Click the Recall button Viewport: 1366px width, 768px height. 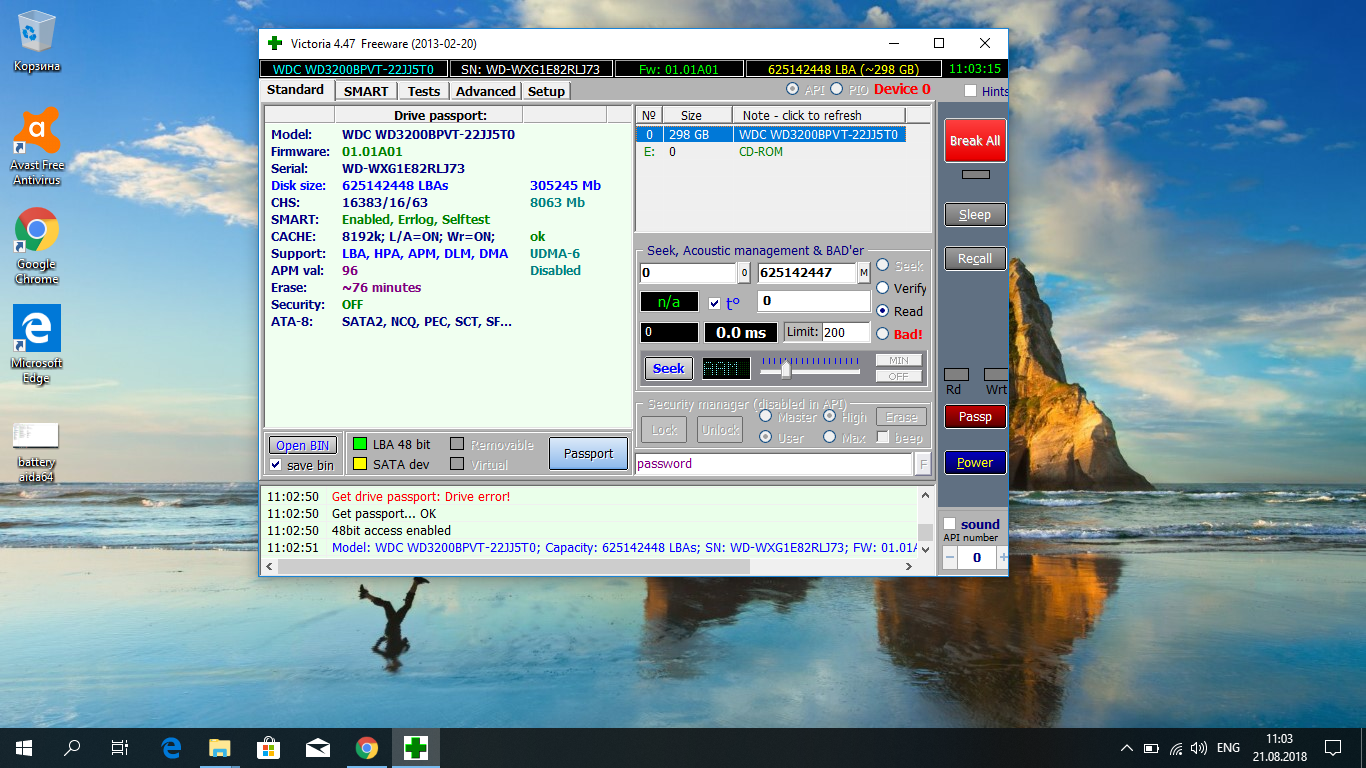tap(975, 258)
